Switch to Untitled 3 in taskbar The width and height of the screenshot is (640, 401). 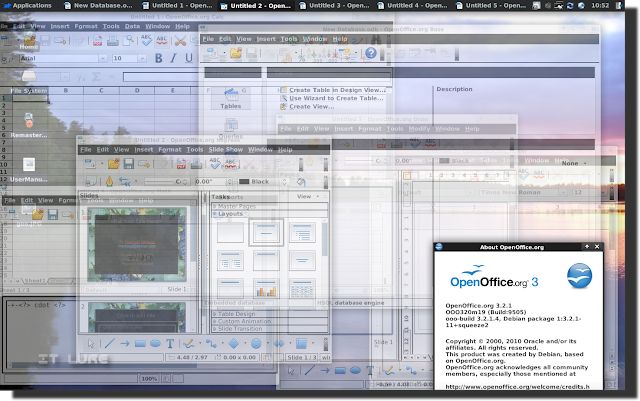click(334, 5)
